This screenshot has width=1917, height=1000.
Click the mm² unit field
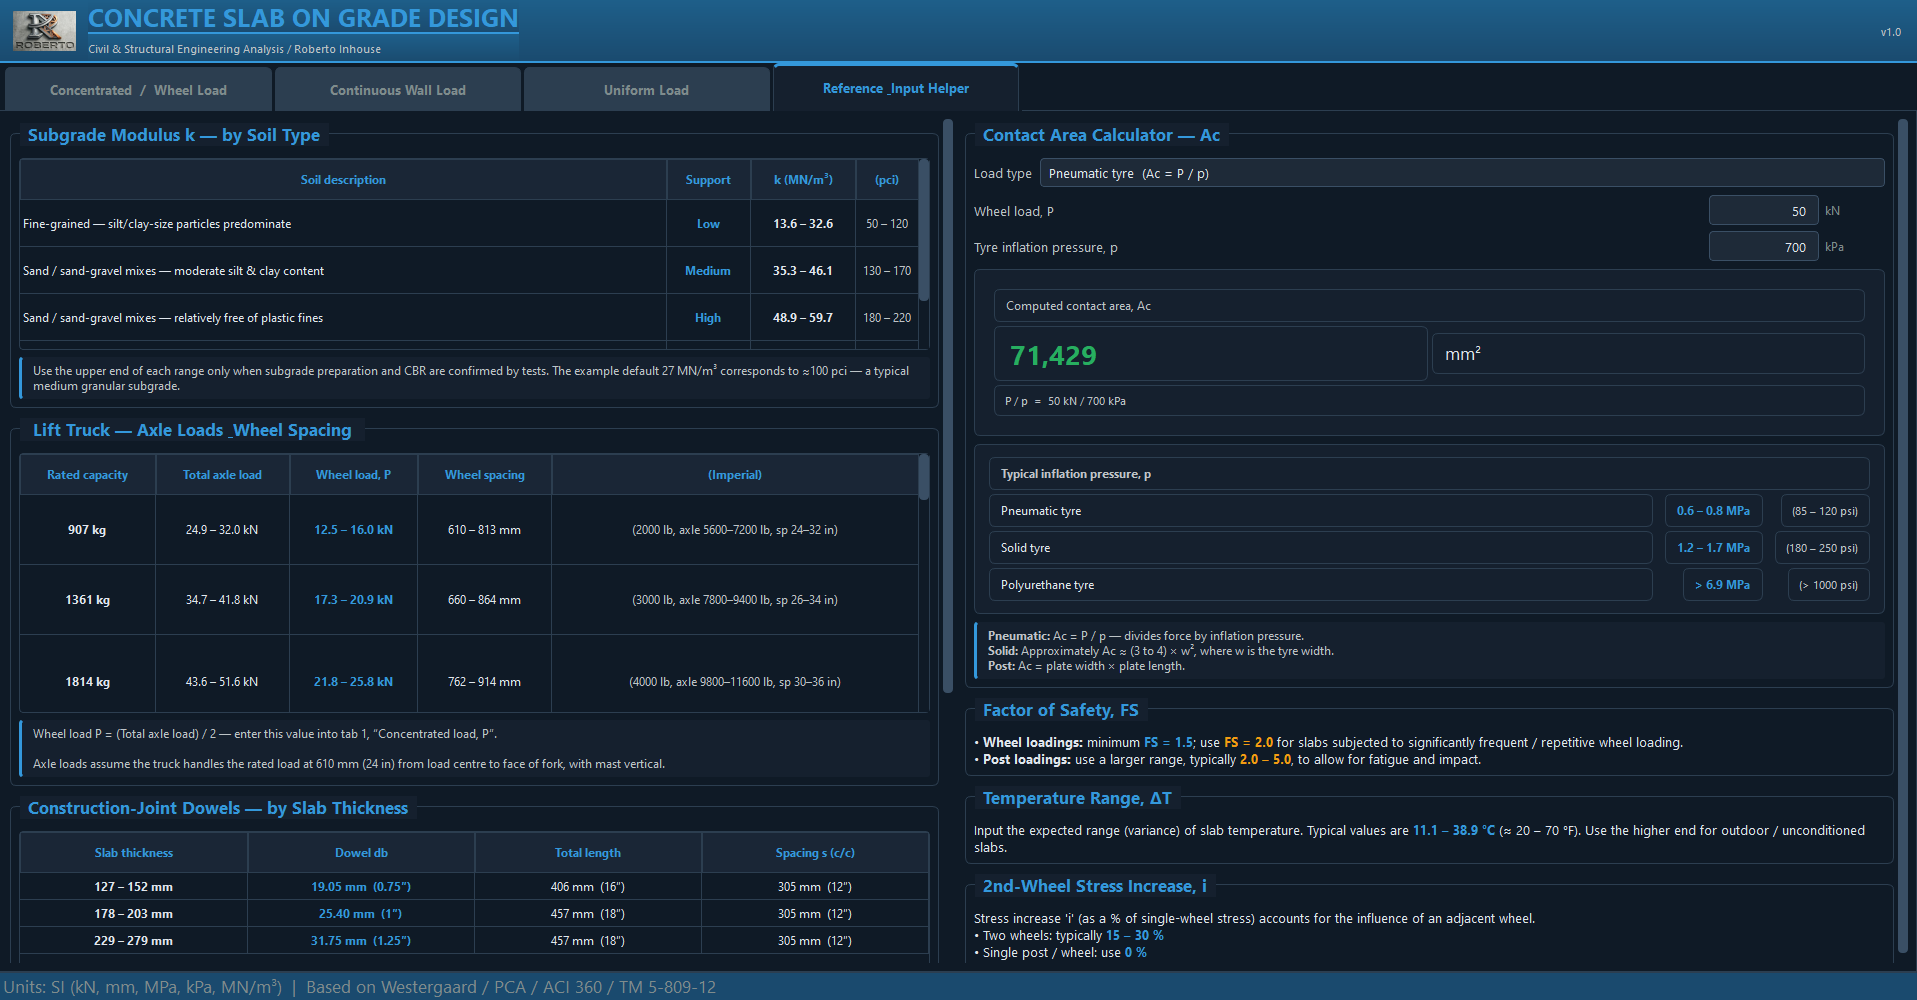click(x=1648, y=354)
